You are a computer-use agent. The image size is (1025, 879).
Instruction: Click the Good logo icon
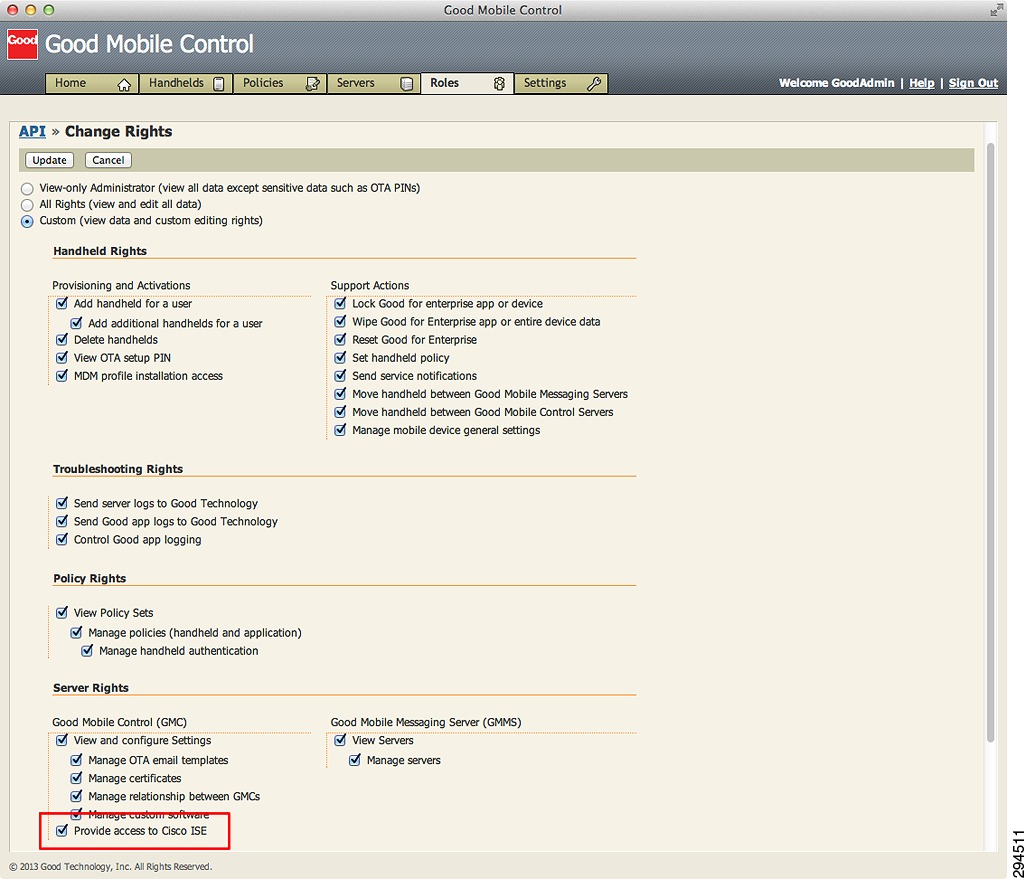[x=22, y=44]
